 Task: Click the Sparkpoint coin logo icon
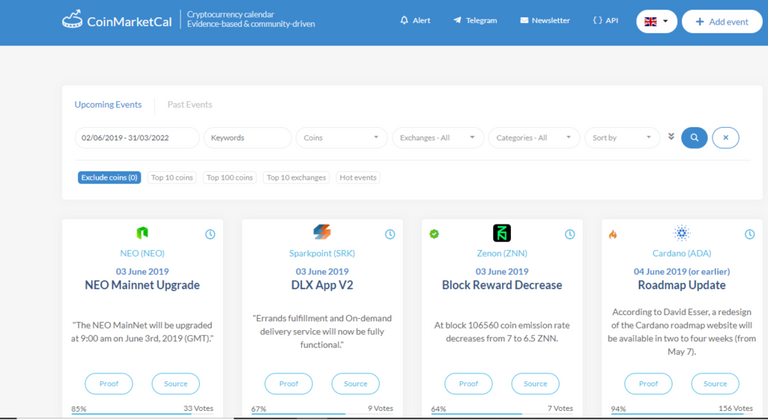[x=322, y=232]
